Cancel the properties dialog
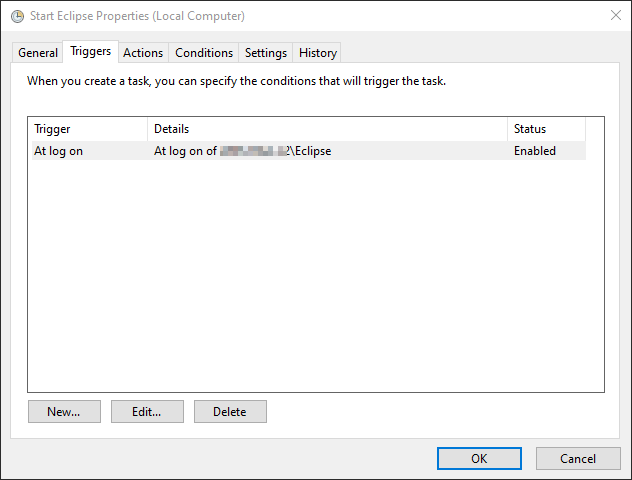 [578, 458]
